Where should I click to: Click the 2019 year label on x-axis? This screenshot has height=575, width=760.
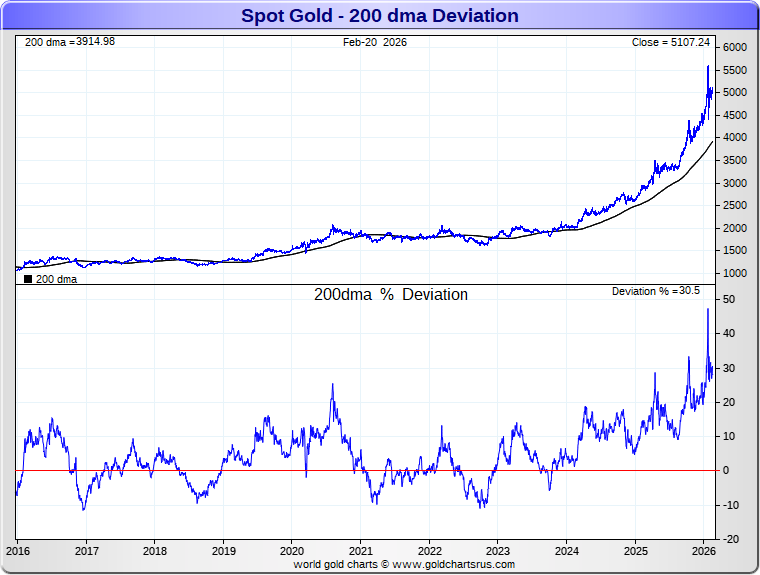tap(223, 551)
